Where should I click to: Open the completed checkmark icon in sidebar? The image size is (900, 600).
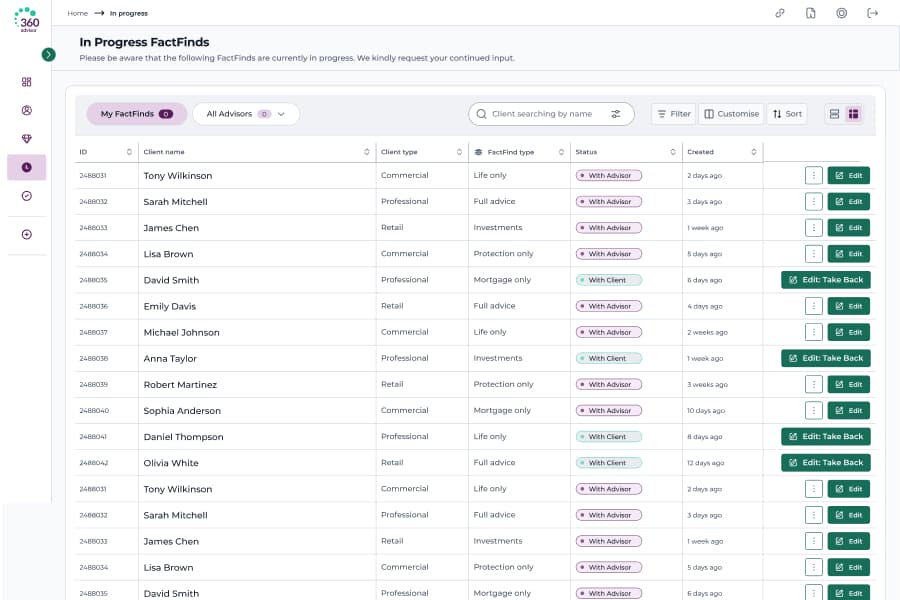(26, 196)
